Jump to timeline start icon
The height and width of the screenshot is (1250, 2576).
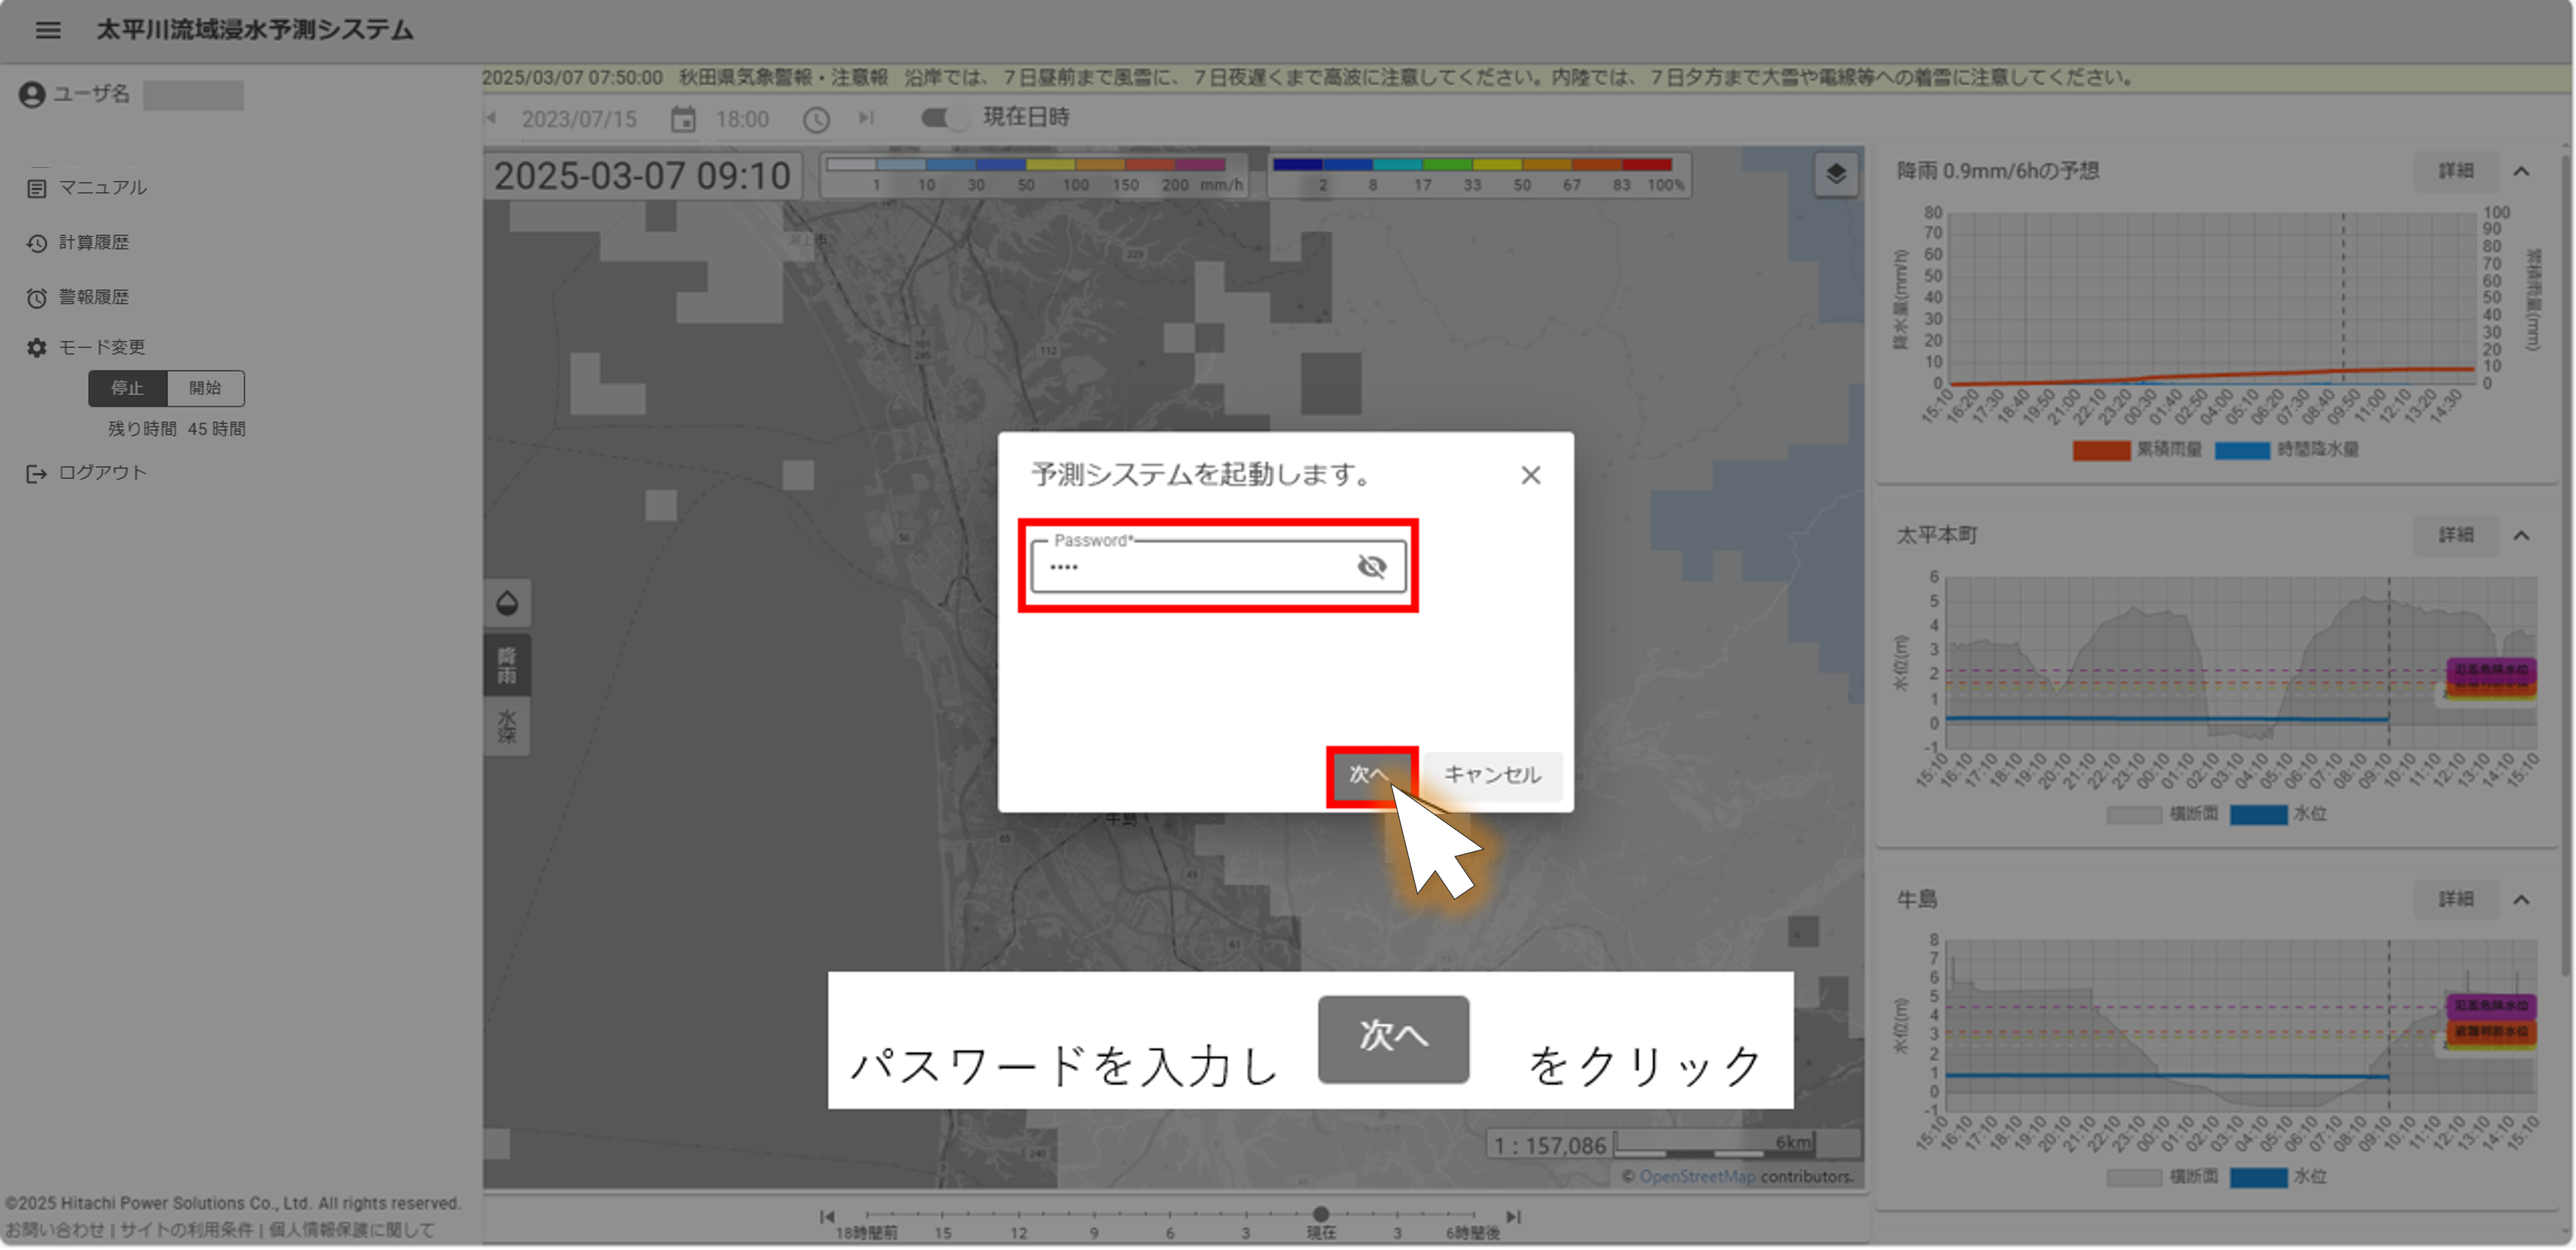tap(827, 1216)
